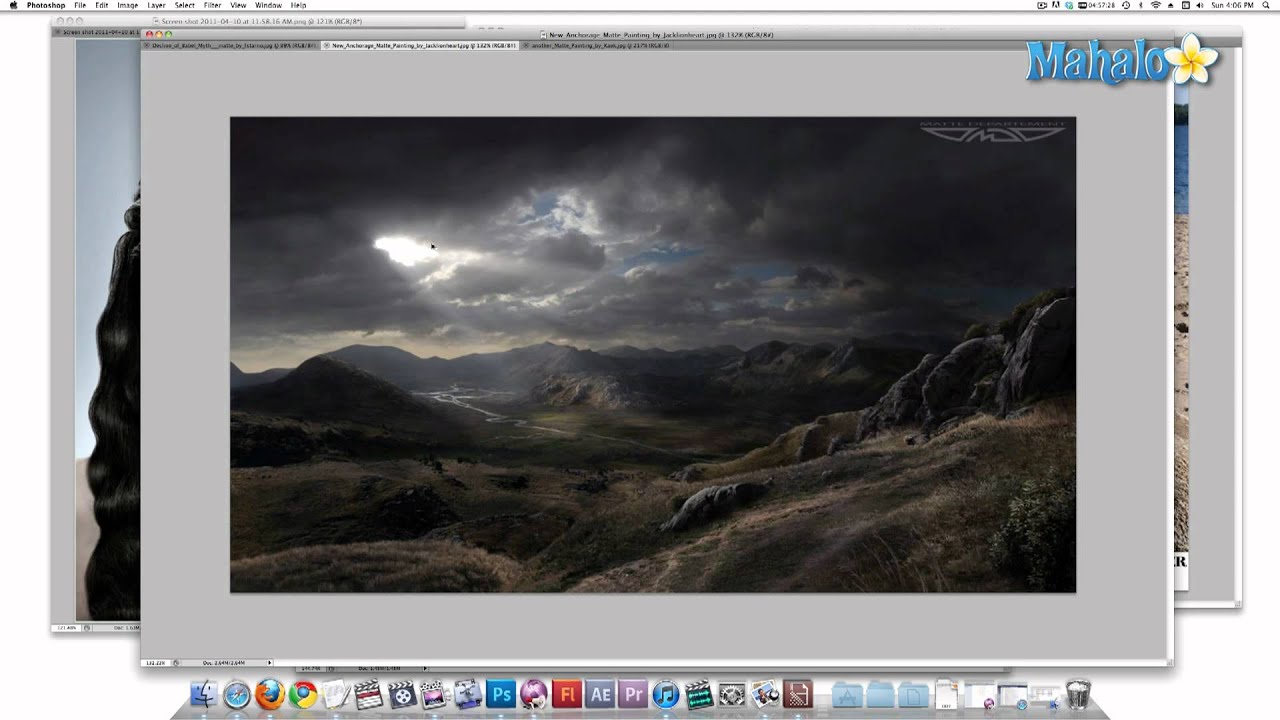Open the Help menu
Screen dimensions: 1280x720
tap(298, 5)
